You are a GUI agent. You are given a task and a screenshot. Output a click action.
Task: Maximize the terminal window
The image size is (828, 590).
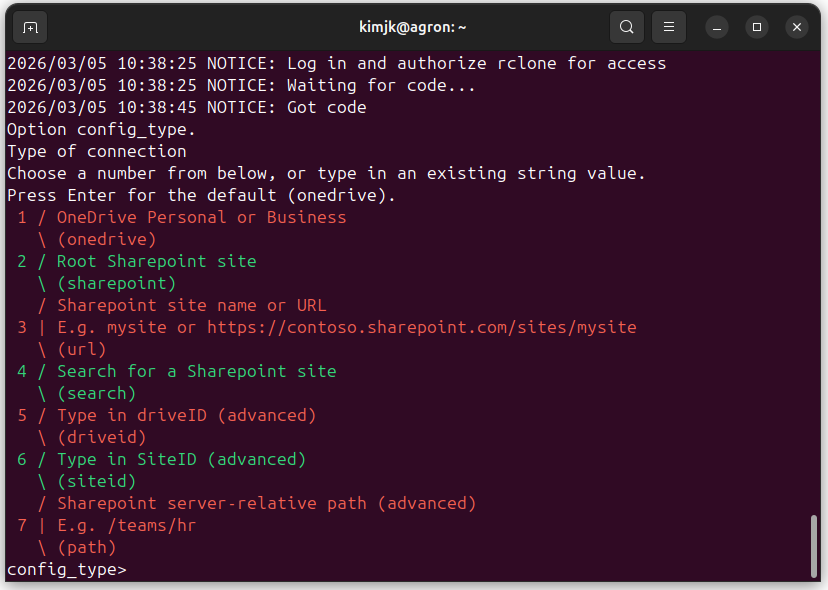coord(757,27)
